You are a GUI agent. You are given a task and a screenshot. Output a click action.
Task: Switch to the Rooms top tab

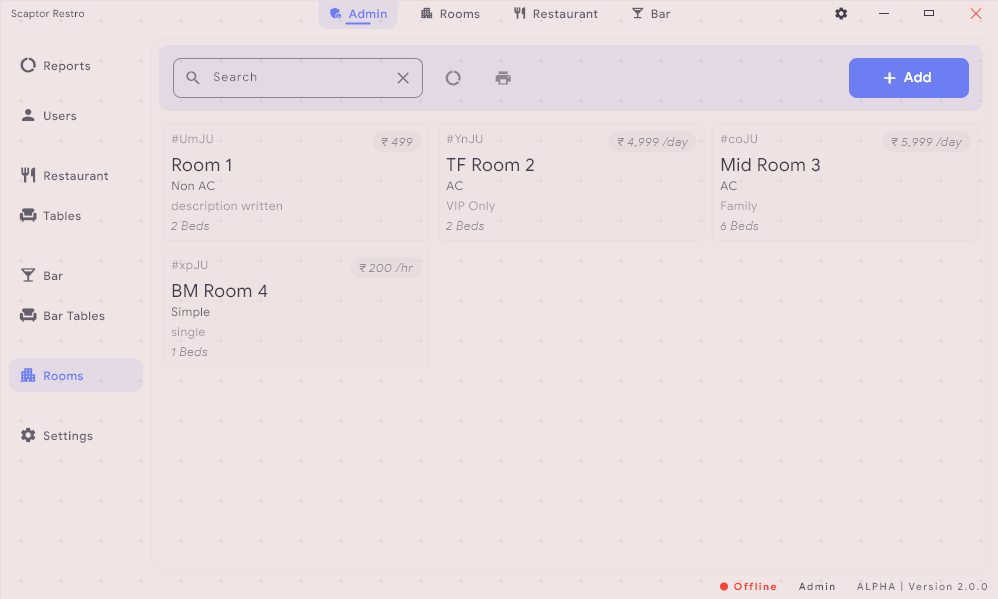(x=450, y=14)
